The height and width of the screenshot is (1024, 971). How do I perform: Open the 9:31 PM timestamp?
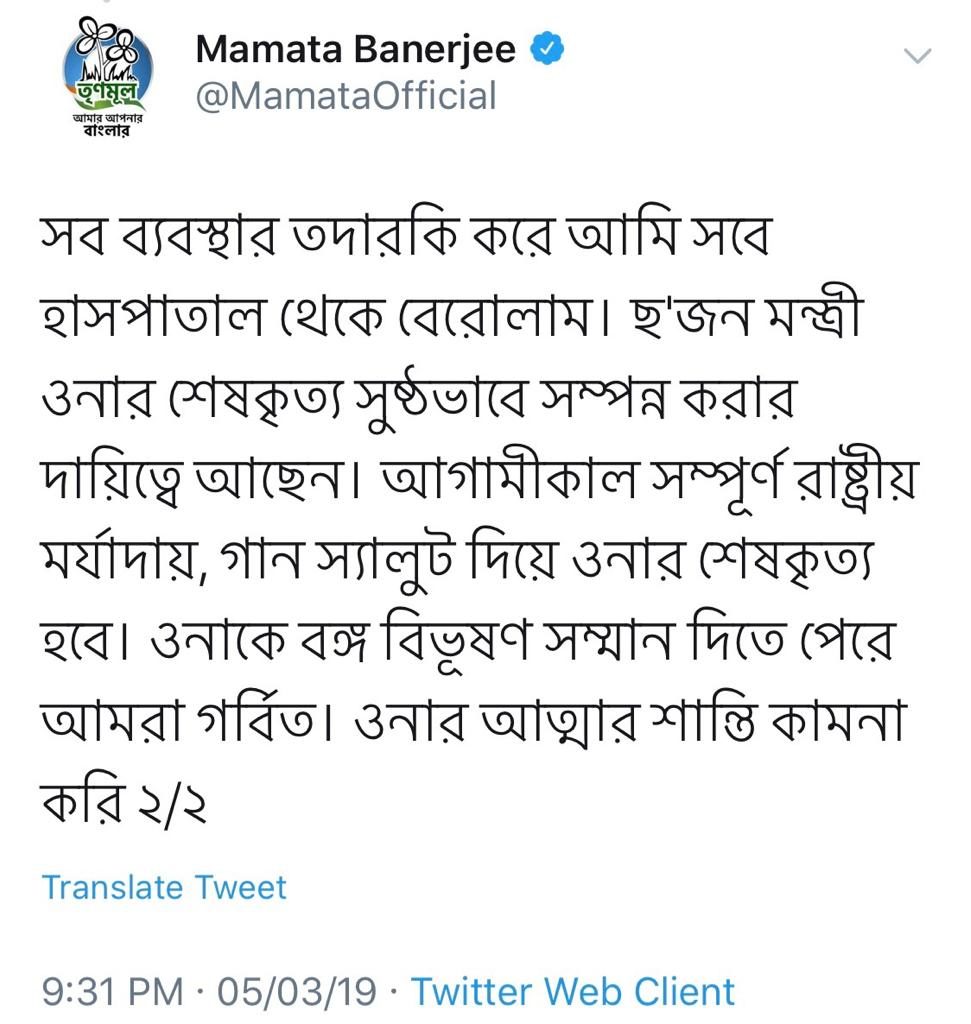[x=112, y=991]
